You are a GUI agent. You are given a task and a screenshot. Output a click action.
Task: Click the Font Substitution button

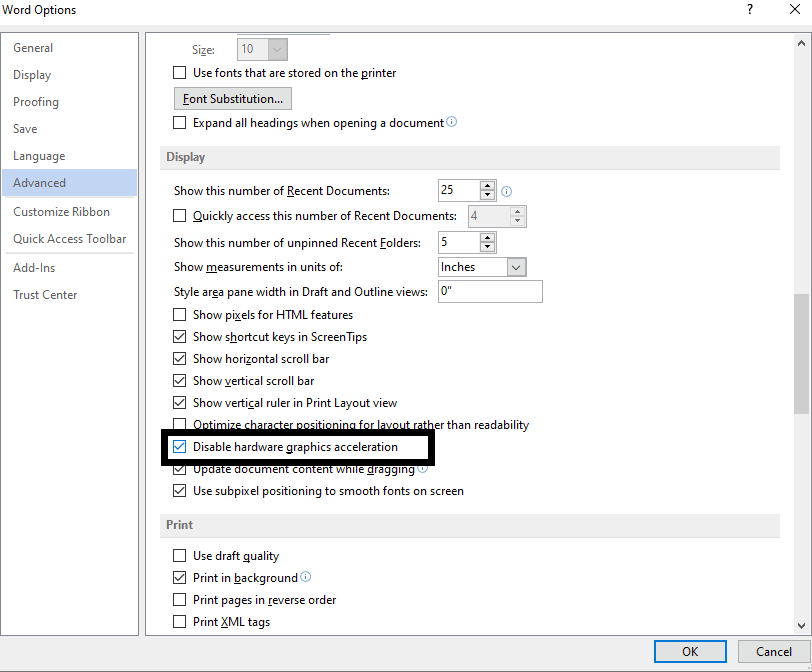tap(233, 98)
